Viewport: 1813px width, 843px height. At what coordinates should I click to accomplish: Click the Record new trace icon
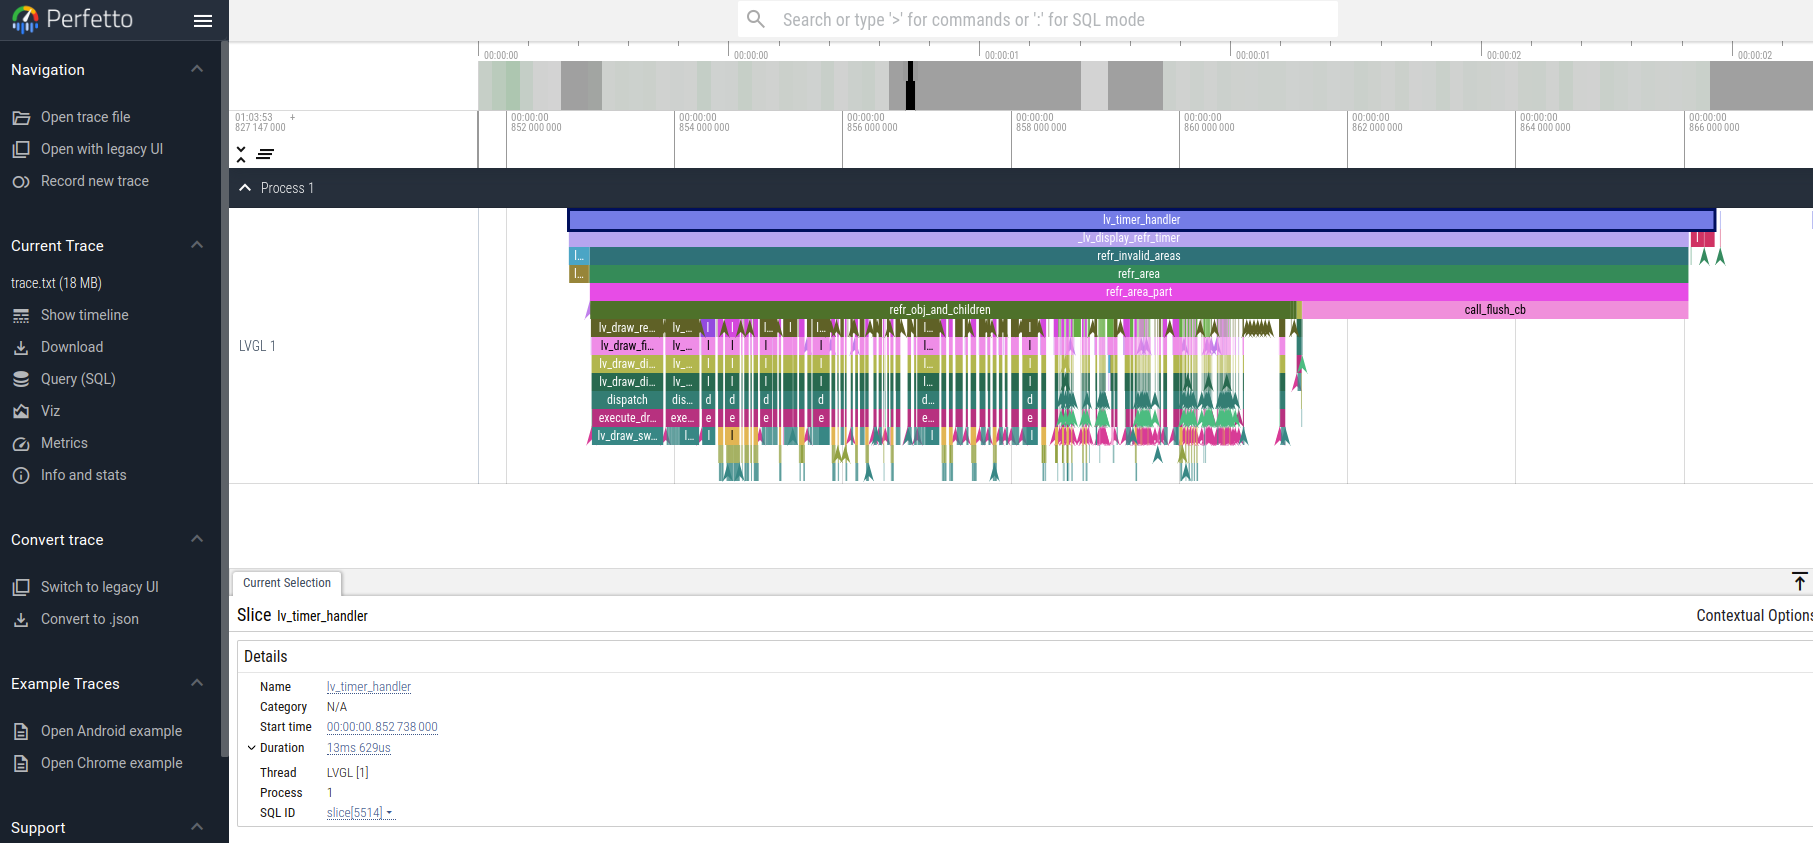(x=21, y=182)
